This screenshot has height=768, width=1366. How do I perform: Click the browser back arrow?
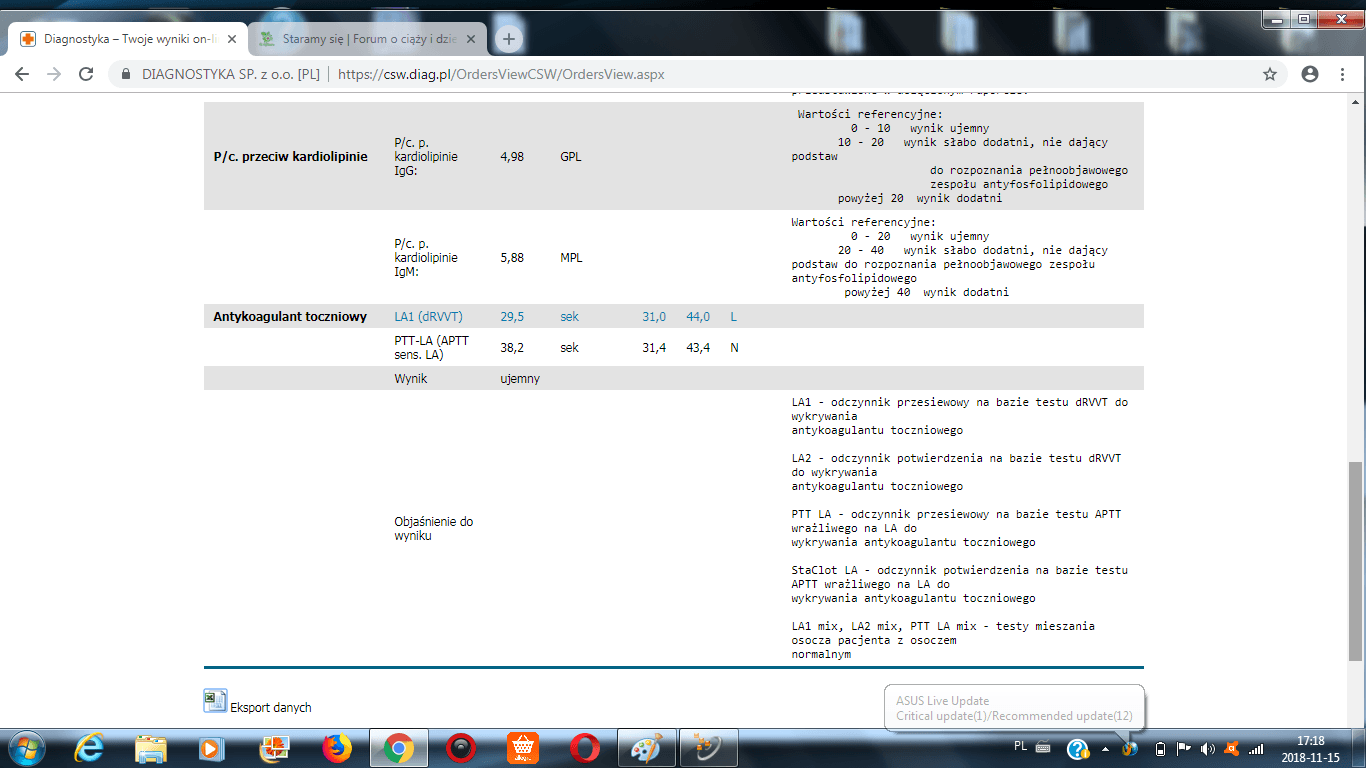tap(22, 74)
